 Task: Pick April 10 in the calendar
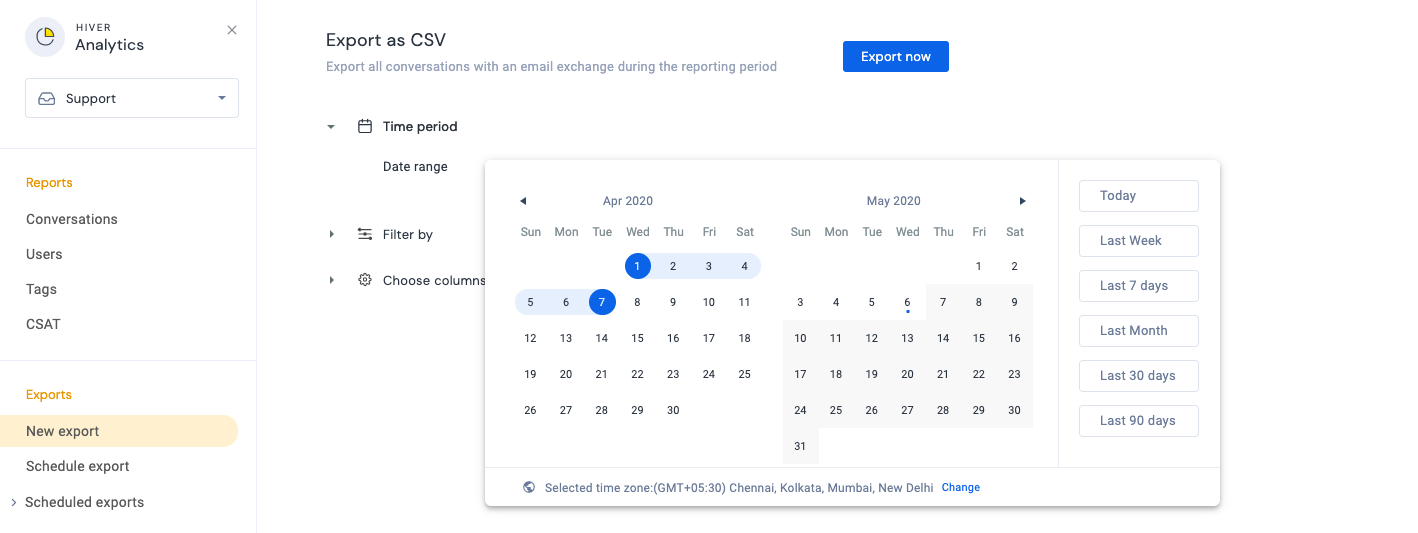(x=709, y=302)
